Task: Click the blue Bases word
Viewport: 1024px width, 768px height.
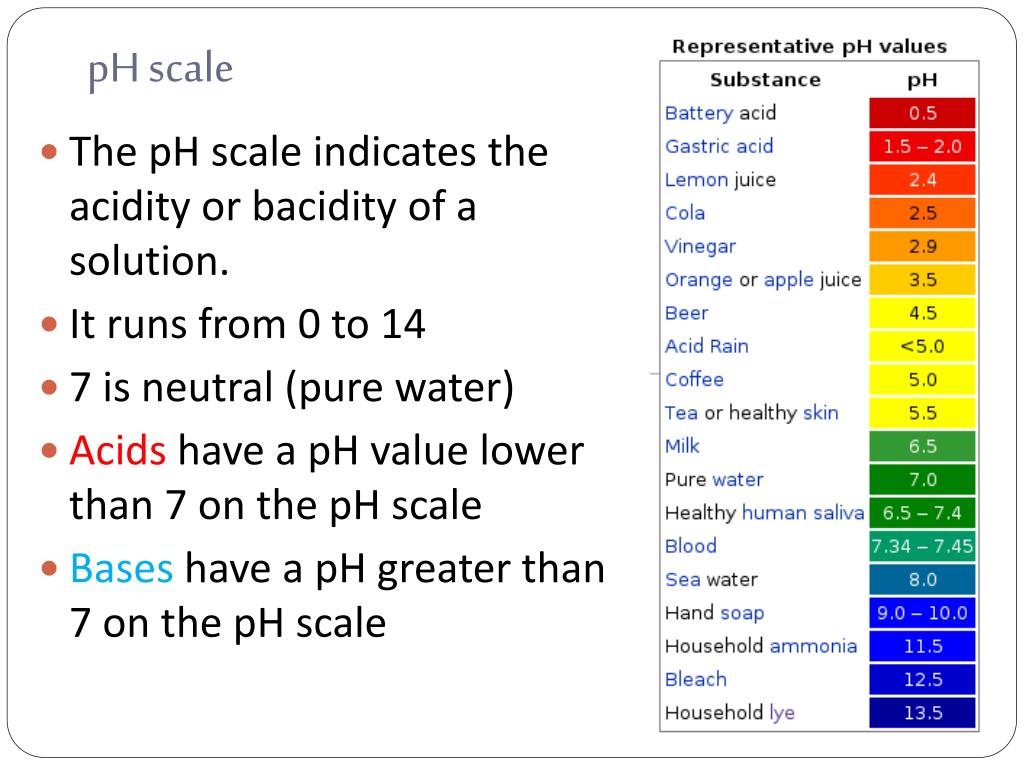Action: (121, 568)
